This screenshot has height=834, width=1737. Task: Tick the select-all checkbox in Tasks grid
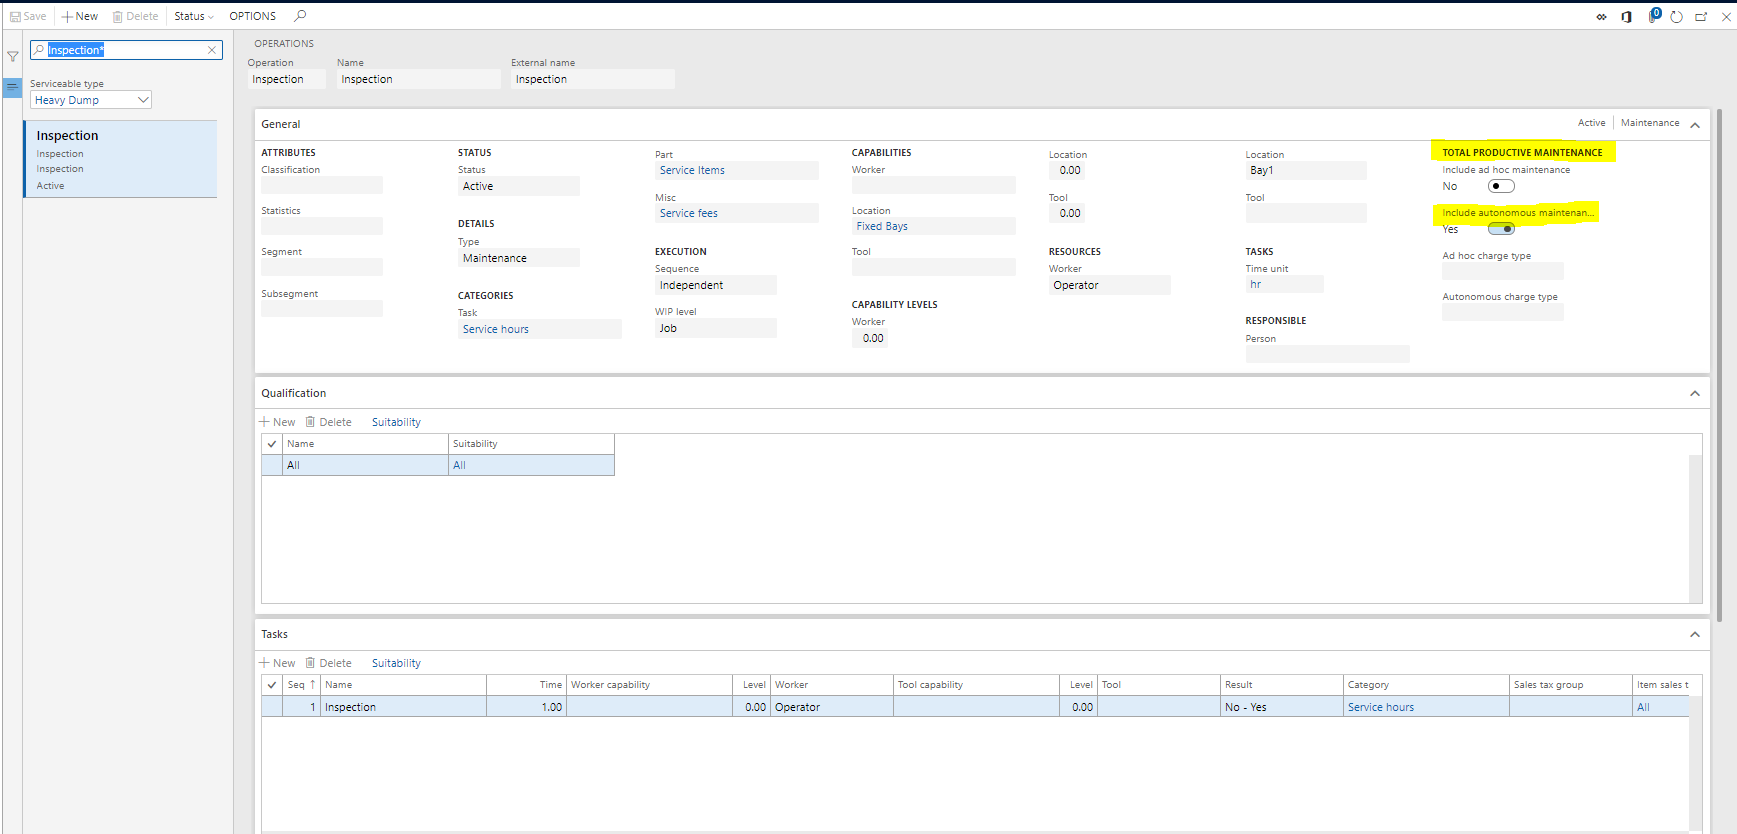click(x=272, y=685)
